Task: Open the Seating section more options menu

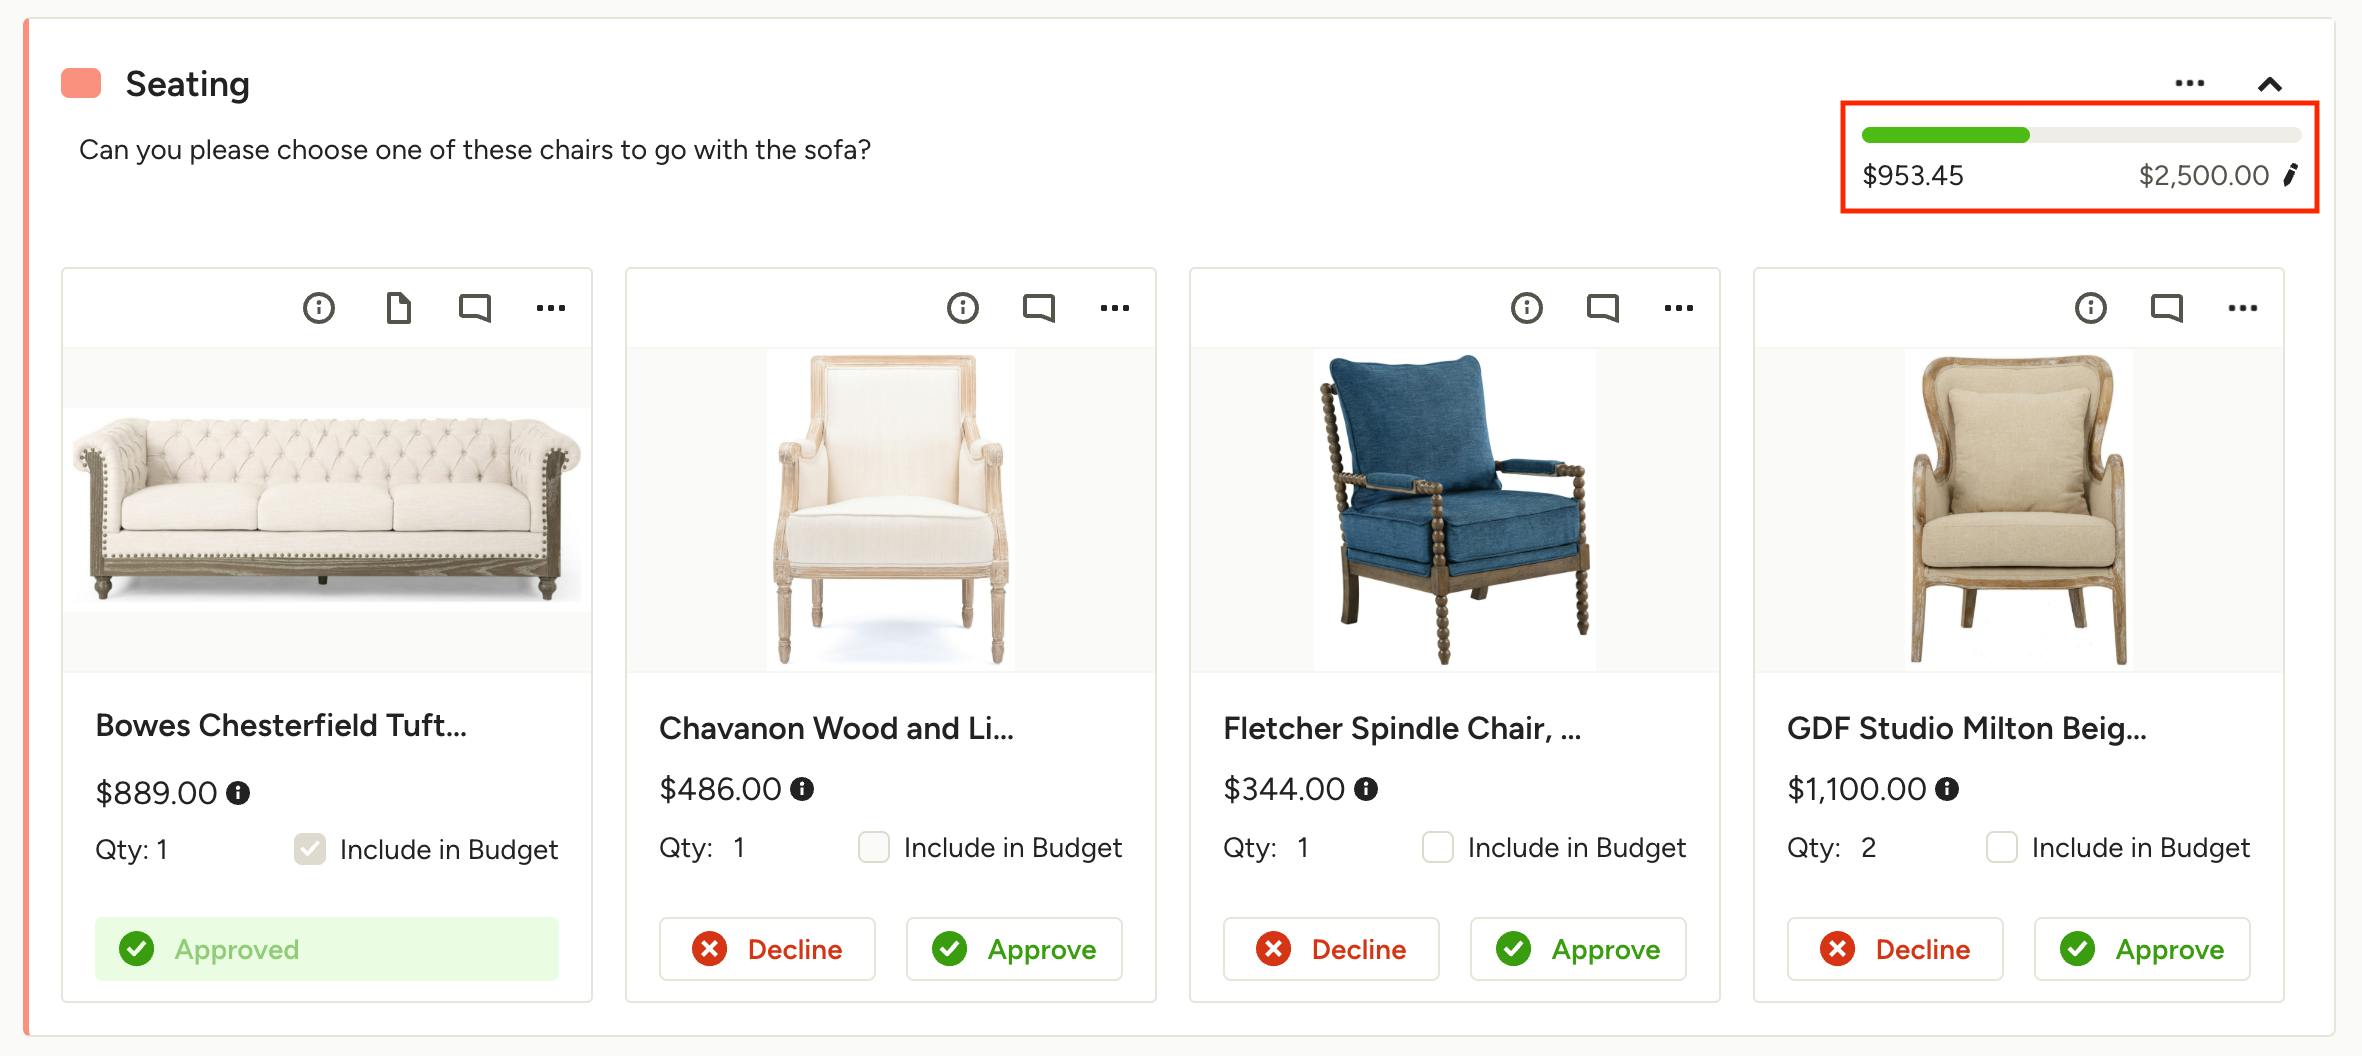Action: (2190, 84)
